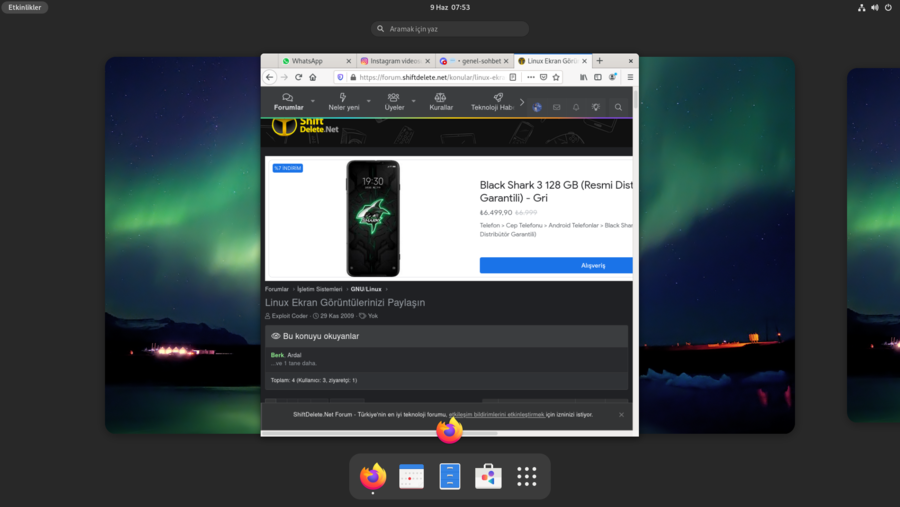
Task: Open Teknoloji Haberleri nav item
Action: pos(492,102)
